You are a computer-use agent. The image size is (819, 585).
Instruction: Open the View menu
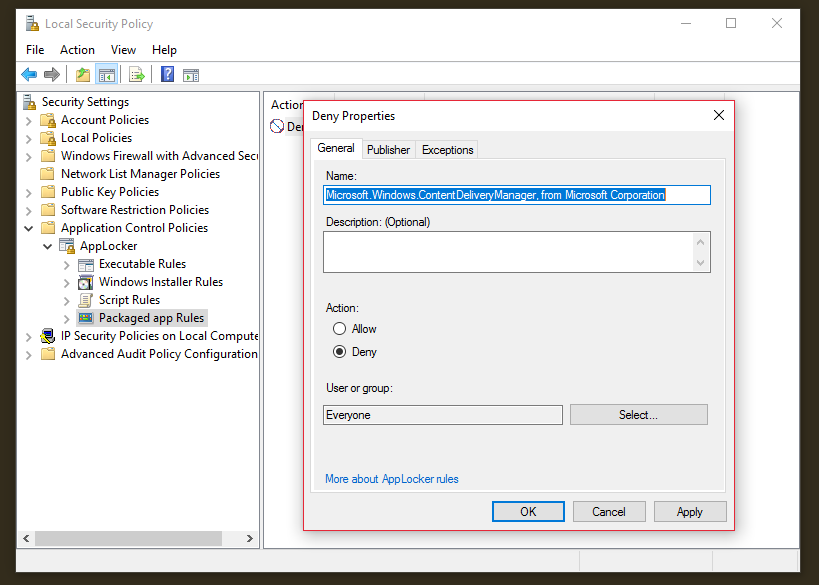[123, 50]
